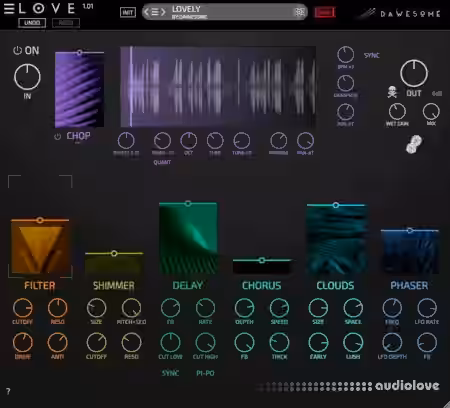Click the waveform display
This screenshot has width=450, height=408.
point(218,87)
